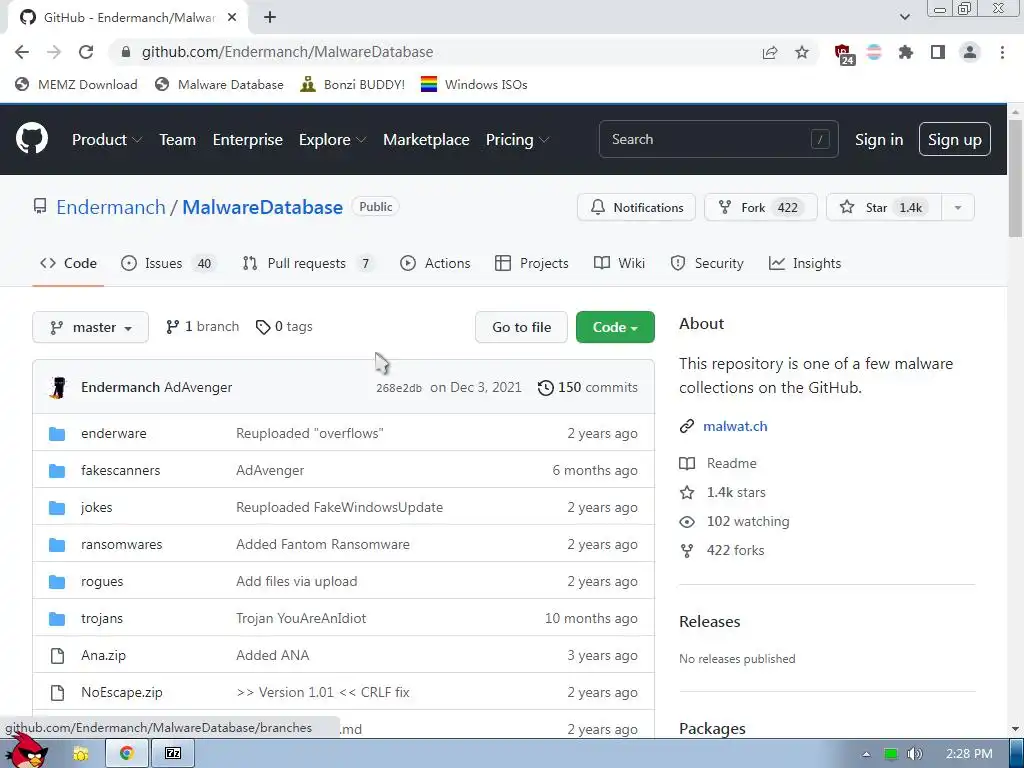The image size is (1024, 768).
Task: Click the page vertical scrollbar thumb
Action: (1015, 178)
